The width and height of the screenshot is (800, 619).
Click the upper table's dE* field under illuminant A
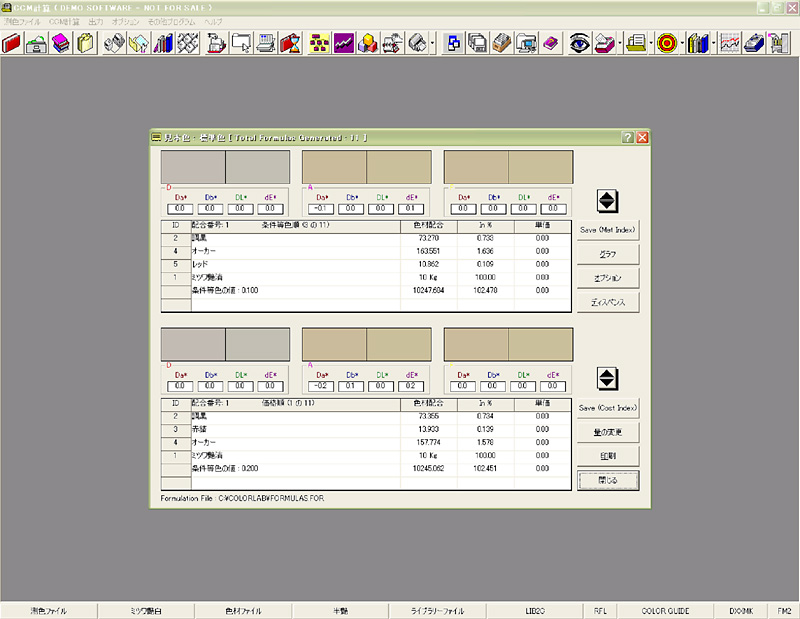point(411,209)
